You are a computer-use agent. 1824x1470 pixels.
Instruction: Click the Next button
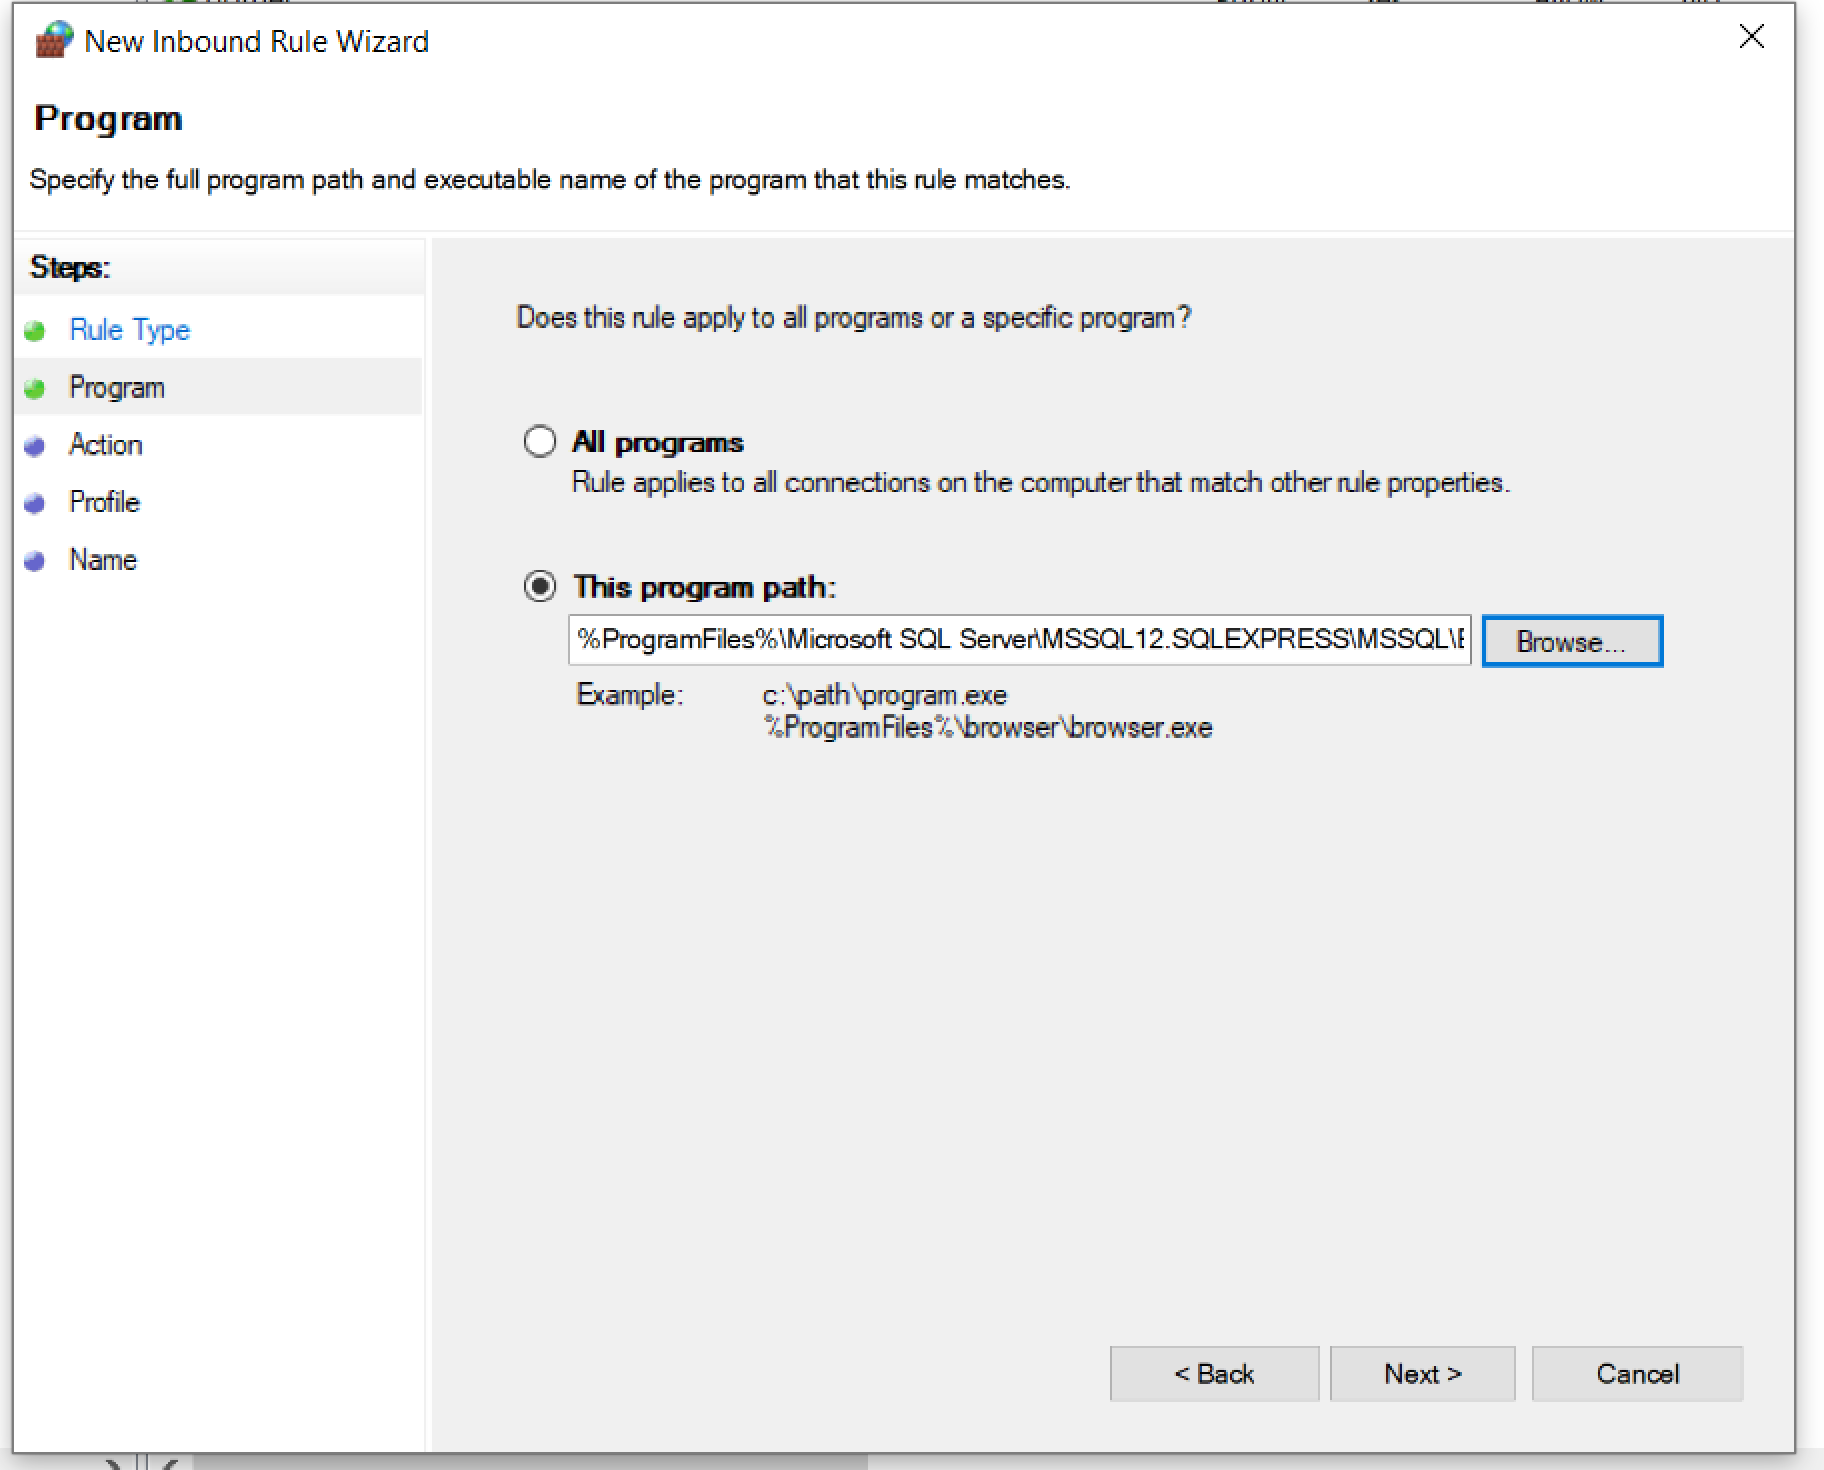pyautogui.click(x=1422, y=1373)
